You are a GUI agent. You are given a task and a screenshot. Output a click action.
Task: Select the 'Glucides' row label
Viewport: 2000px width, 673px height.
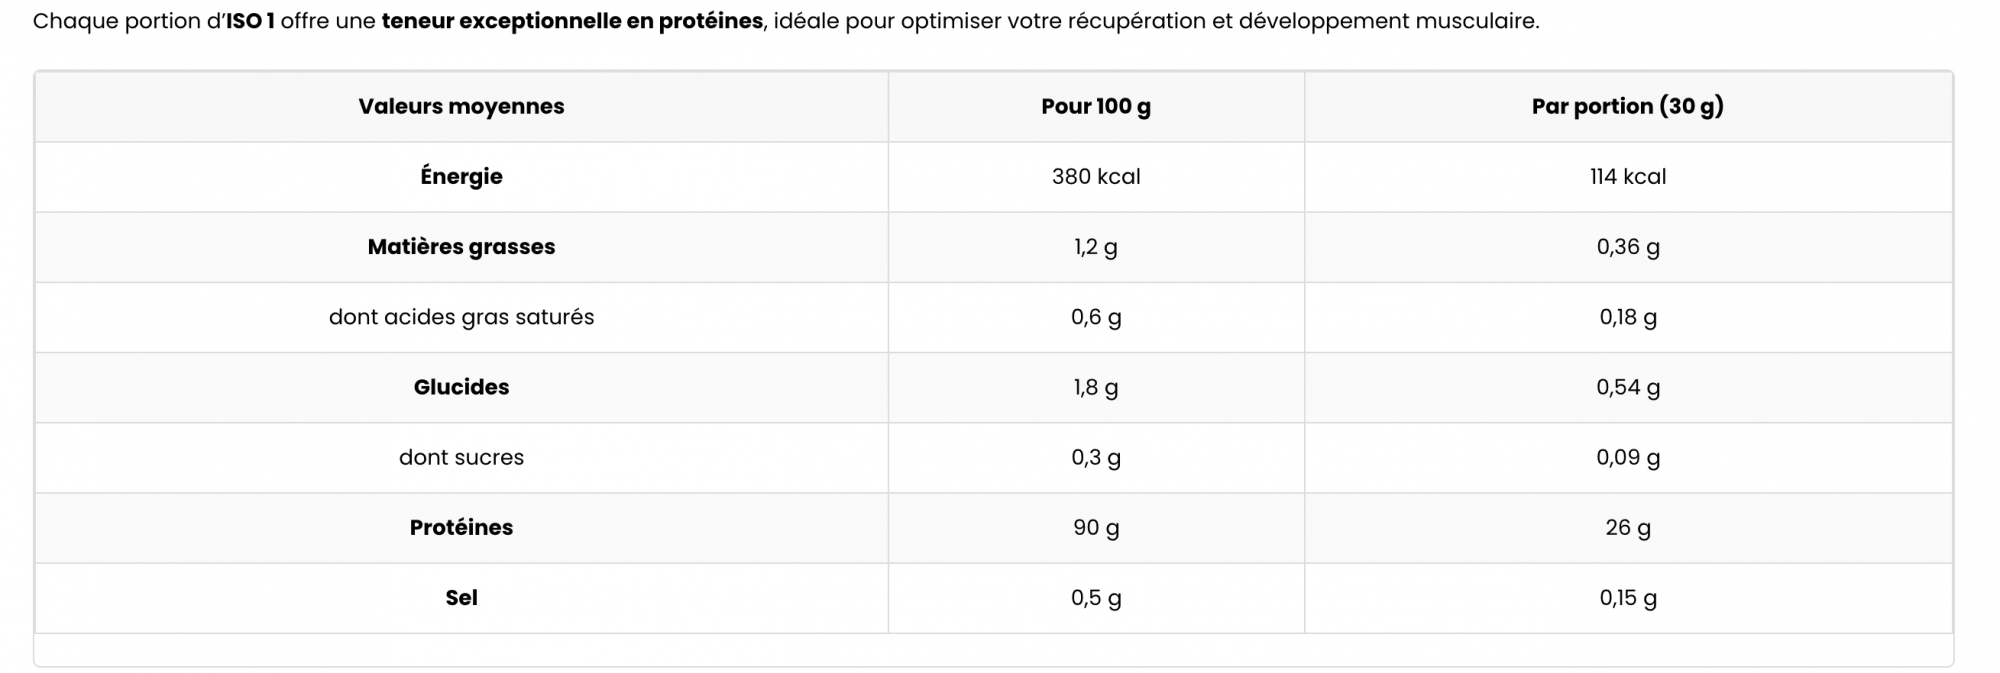pos(461,387)
